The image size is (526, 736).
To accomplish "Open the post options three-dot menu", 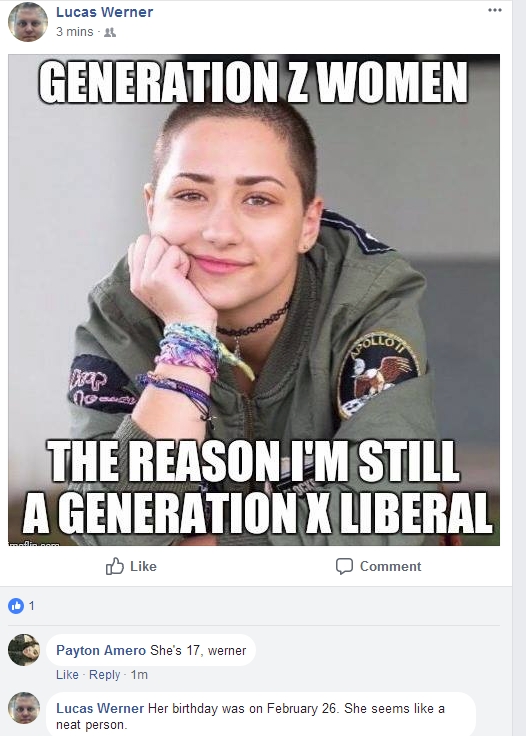I will click(495, 10).
